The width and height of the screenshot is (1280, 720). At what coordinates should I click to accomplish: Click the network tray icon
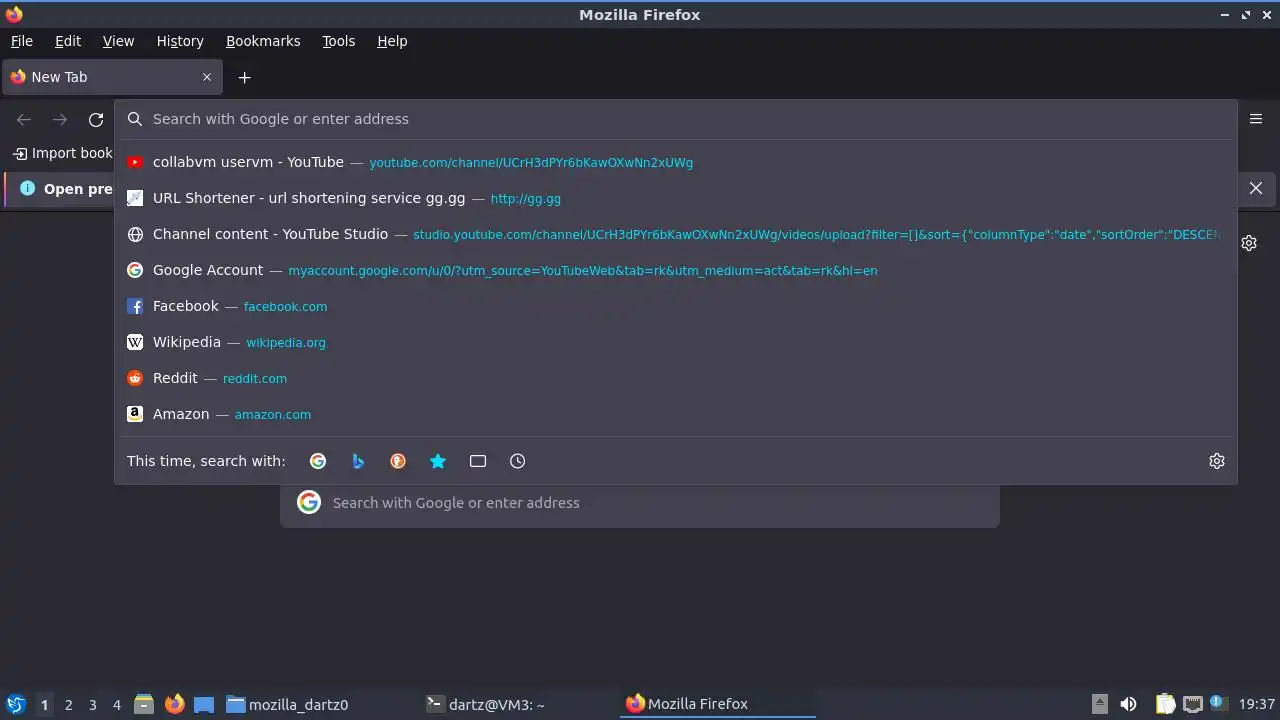point(1192,704)
